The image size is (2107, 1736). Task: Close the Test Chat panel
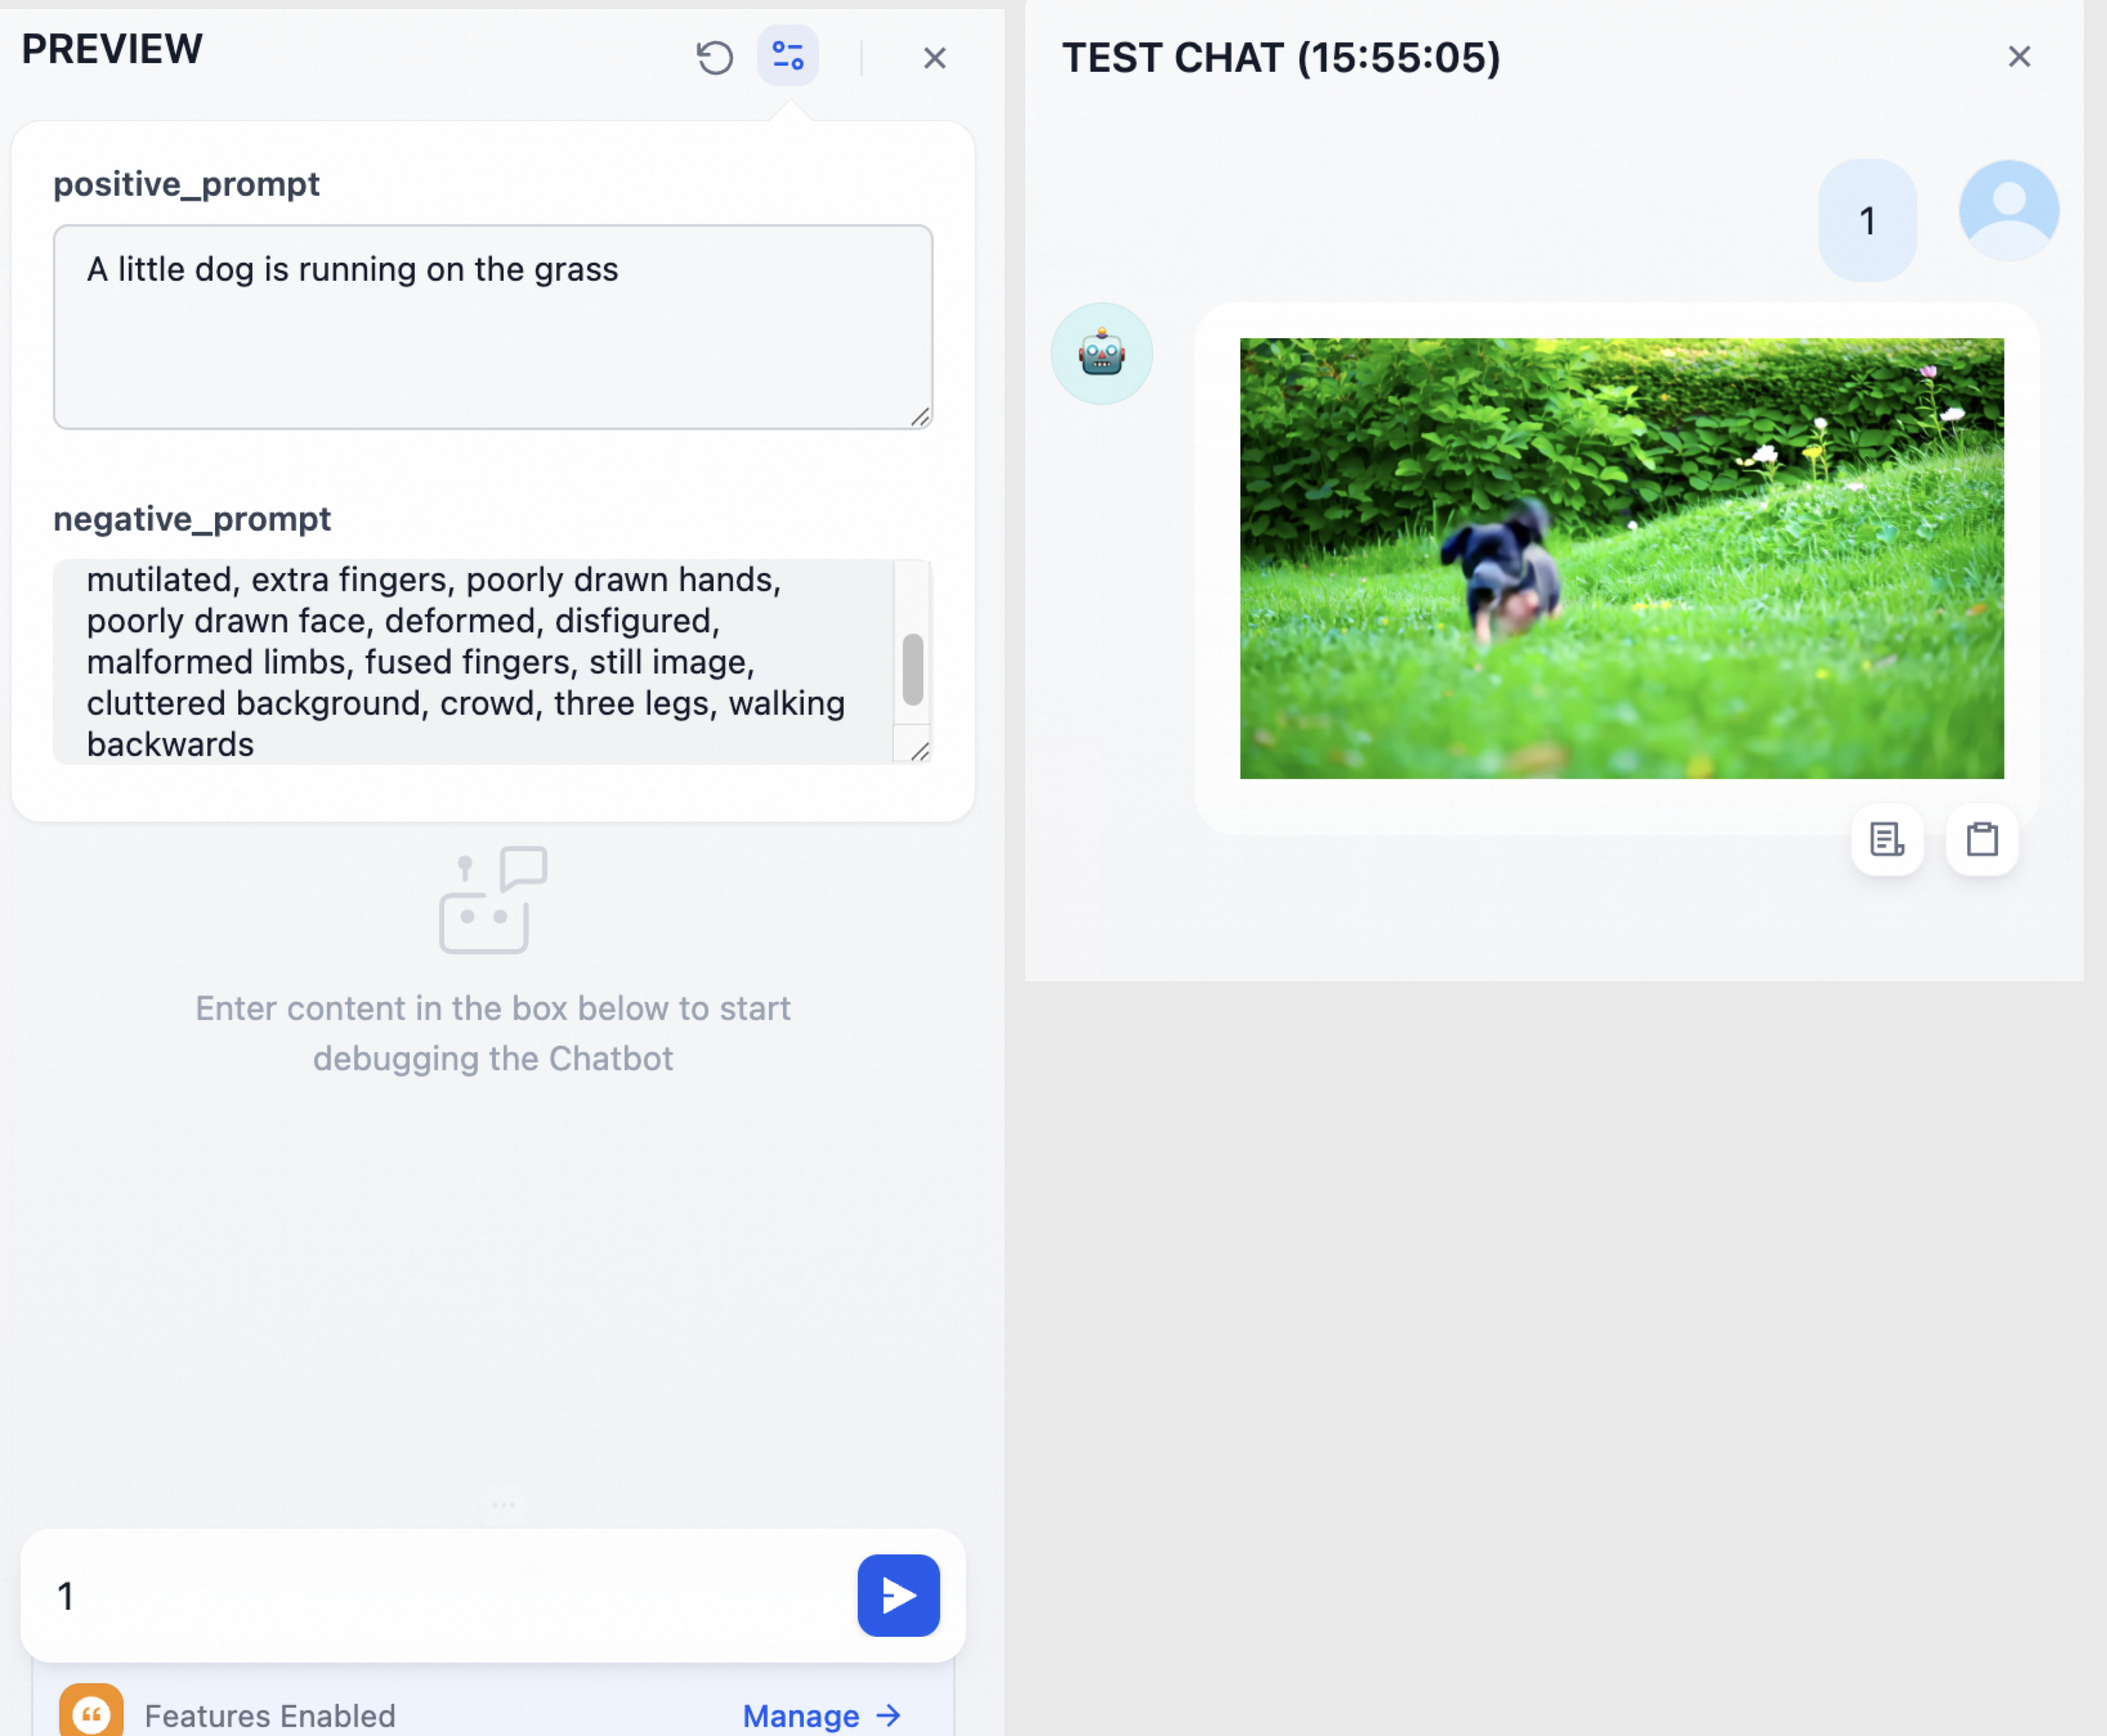(2019, 56)
